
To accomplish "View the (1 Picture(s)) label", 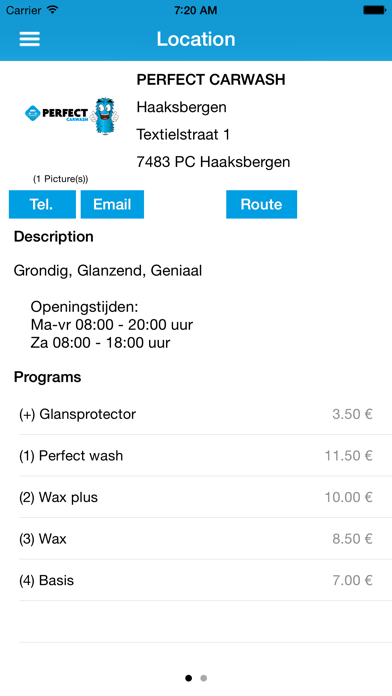I will tap(60, 179).
